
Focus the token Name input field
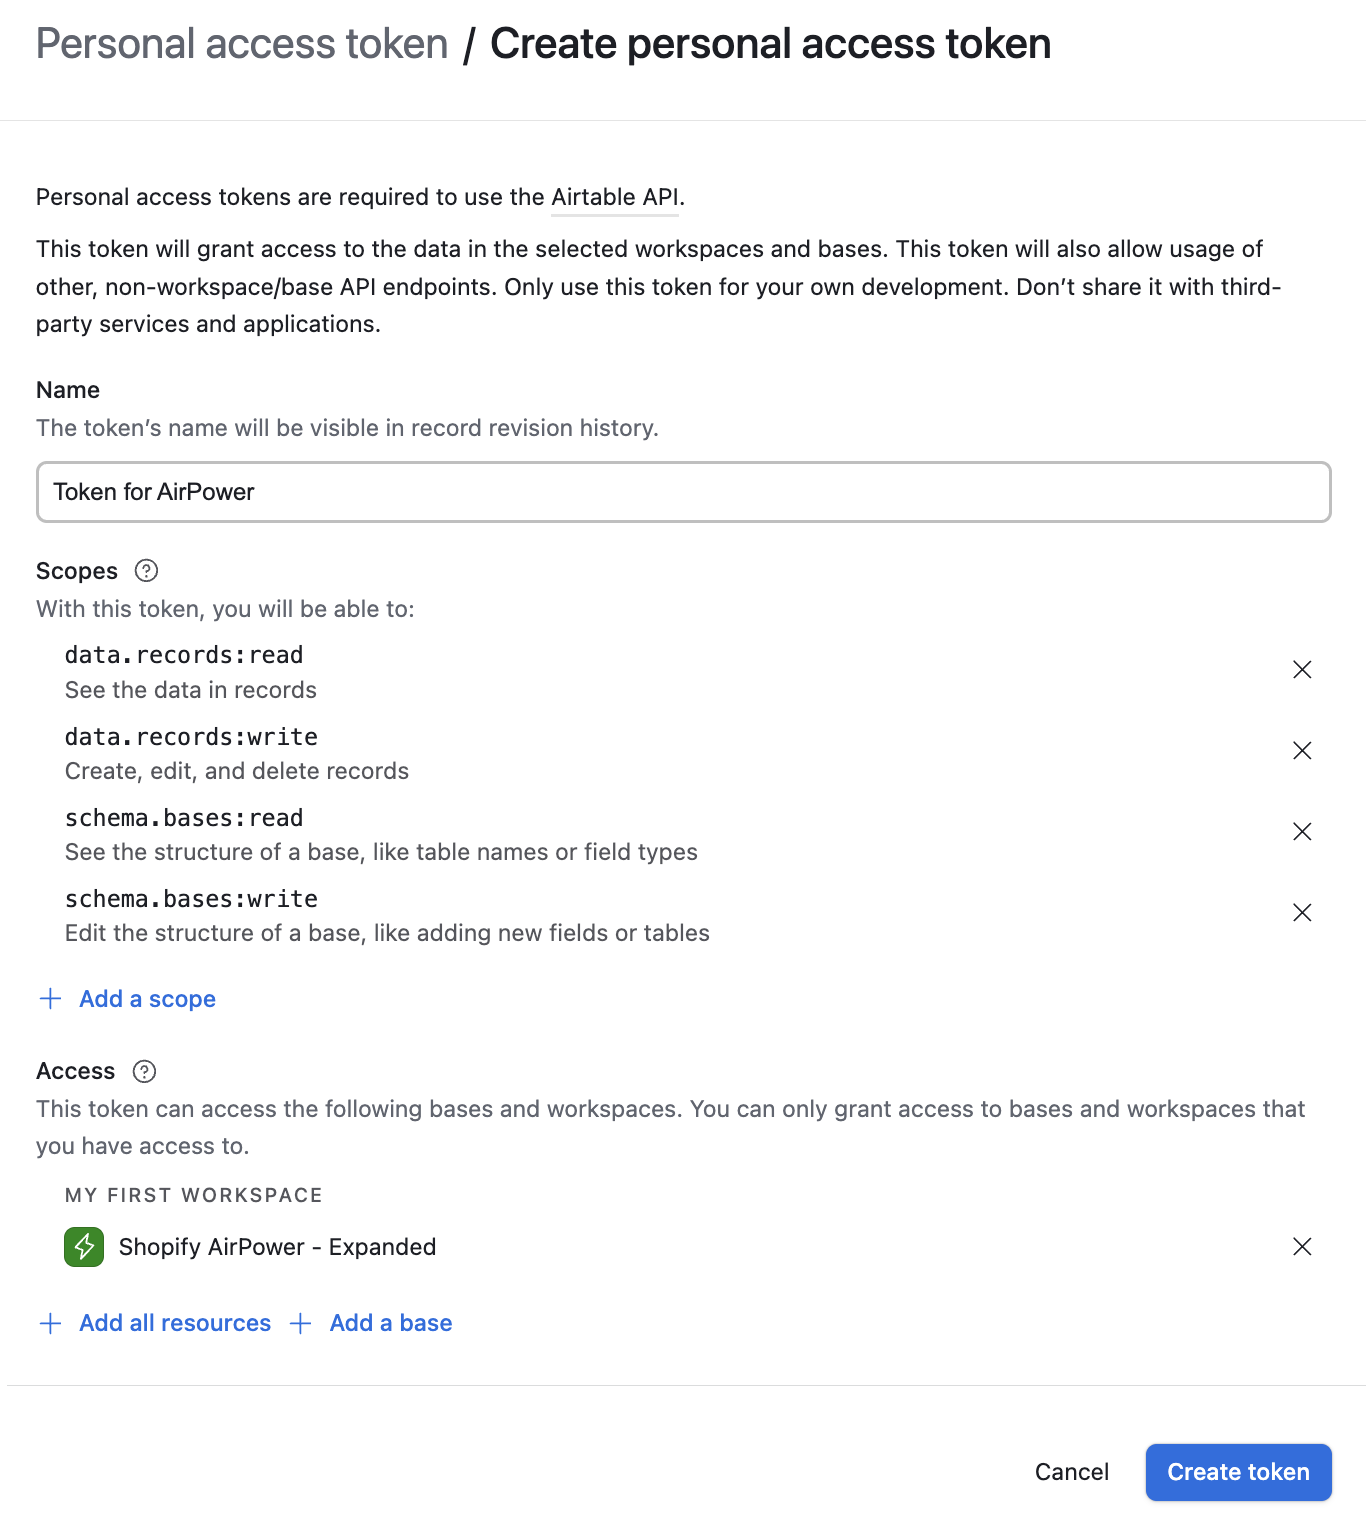683,492
